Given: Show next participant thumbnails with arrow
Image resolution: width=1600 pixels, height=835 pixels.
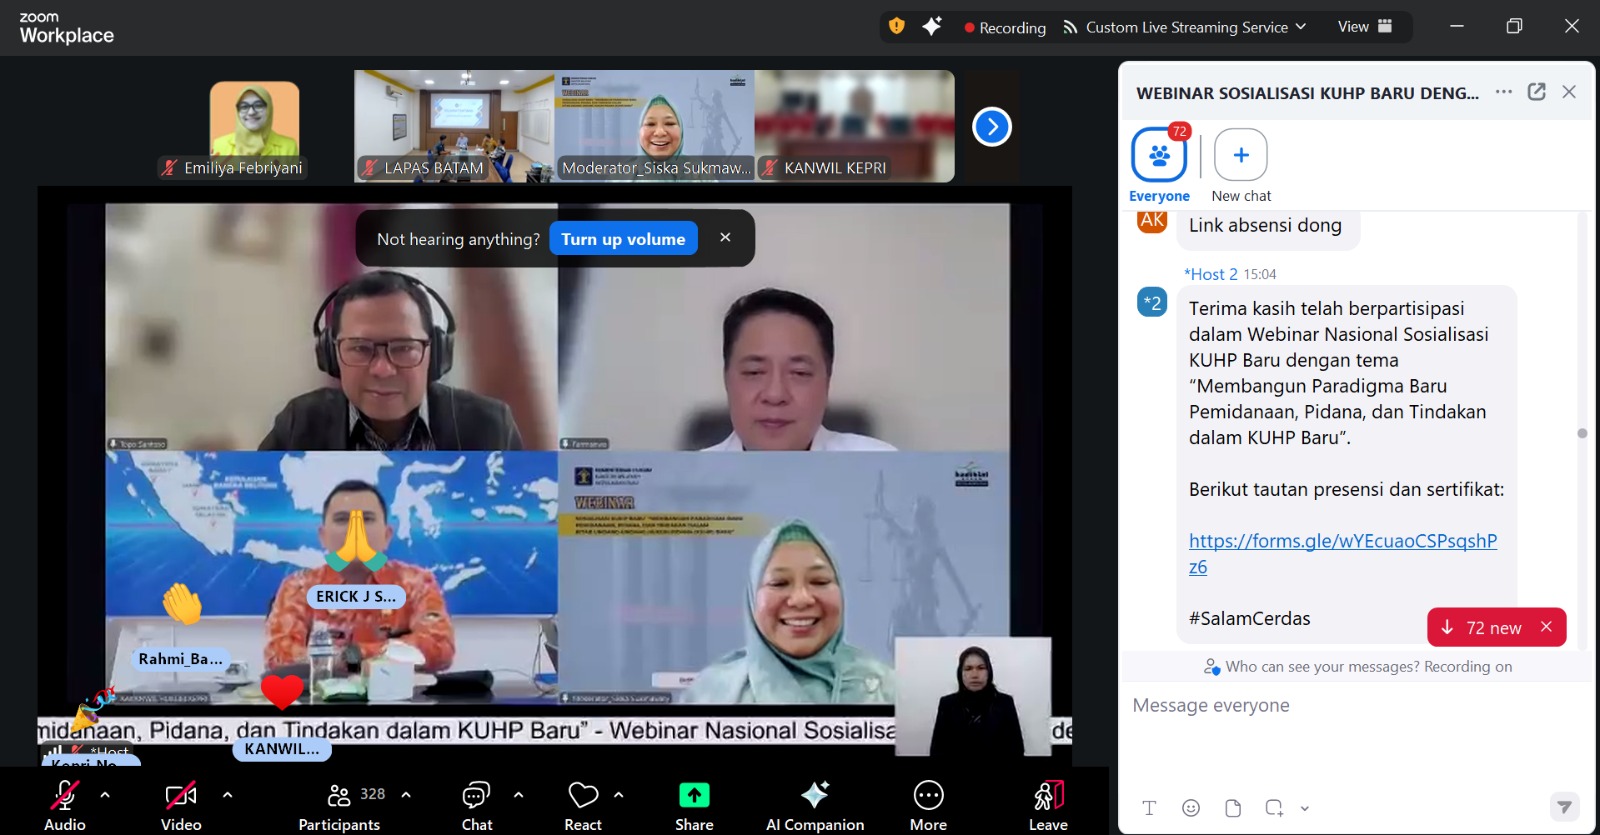Looking at the screenshot, I should 992,127.
